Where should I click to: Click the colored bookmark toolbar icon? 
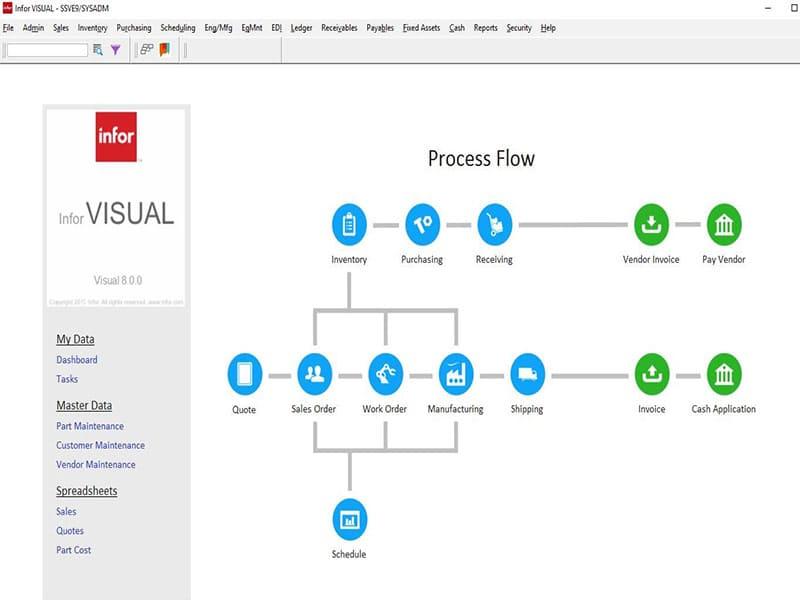click(164, 49)
